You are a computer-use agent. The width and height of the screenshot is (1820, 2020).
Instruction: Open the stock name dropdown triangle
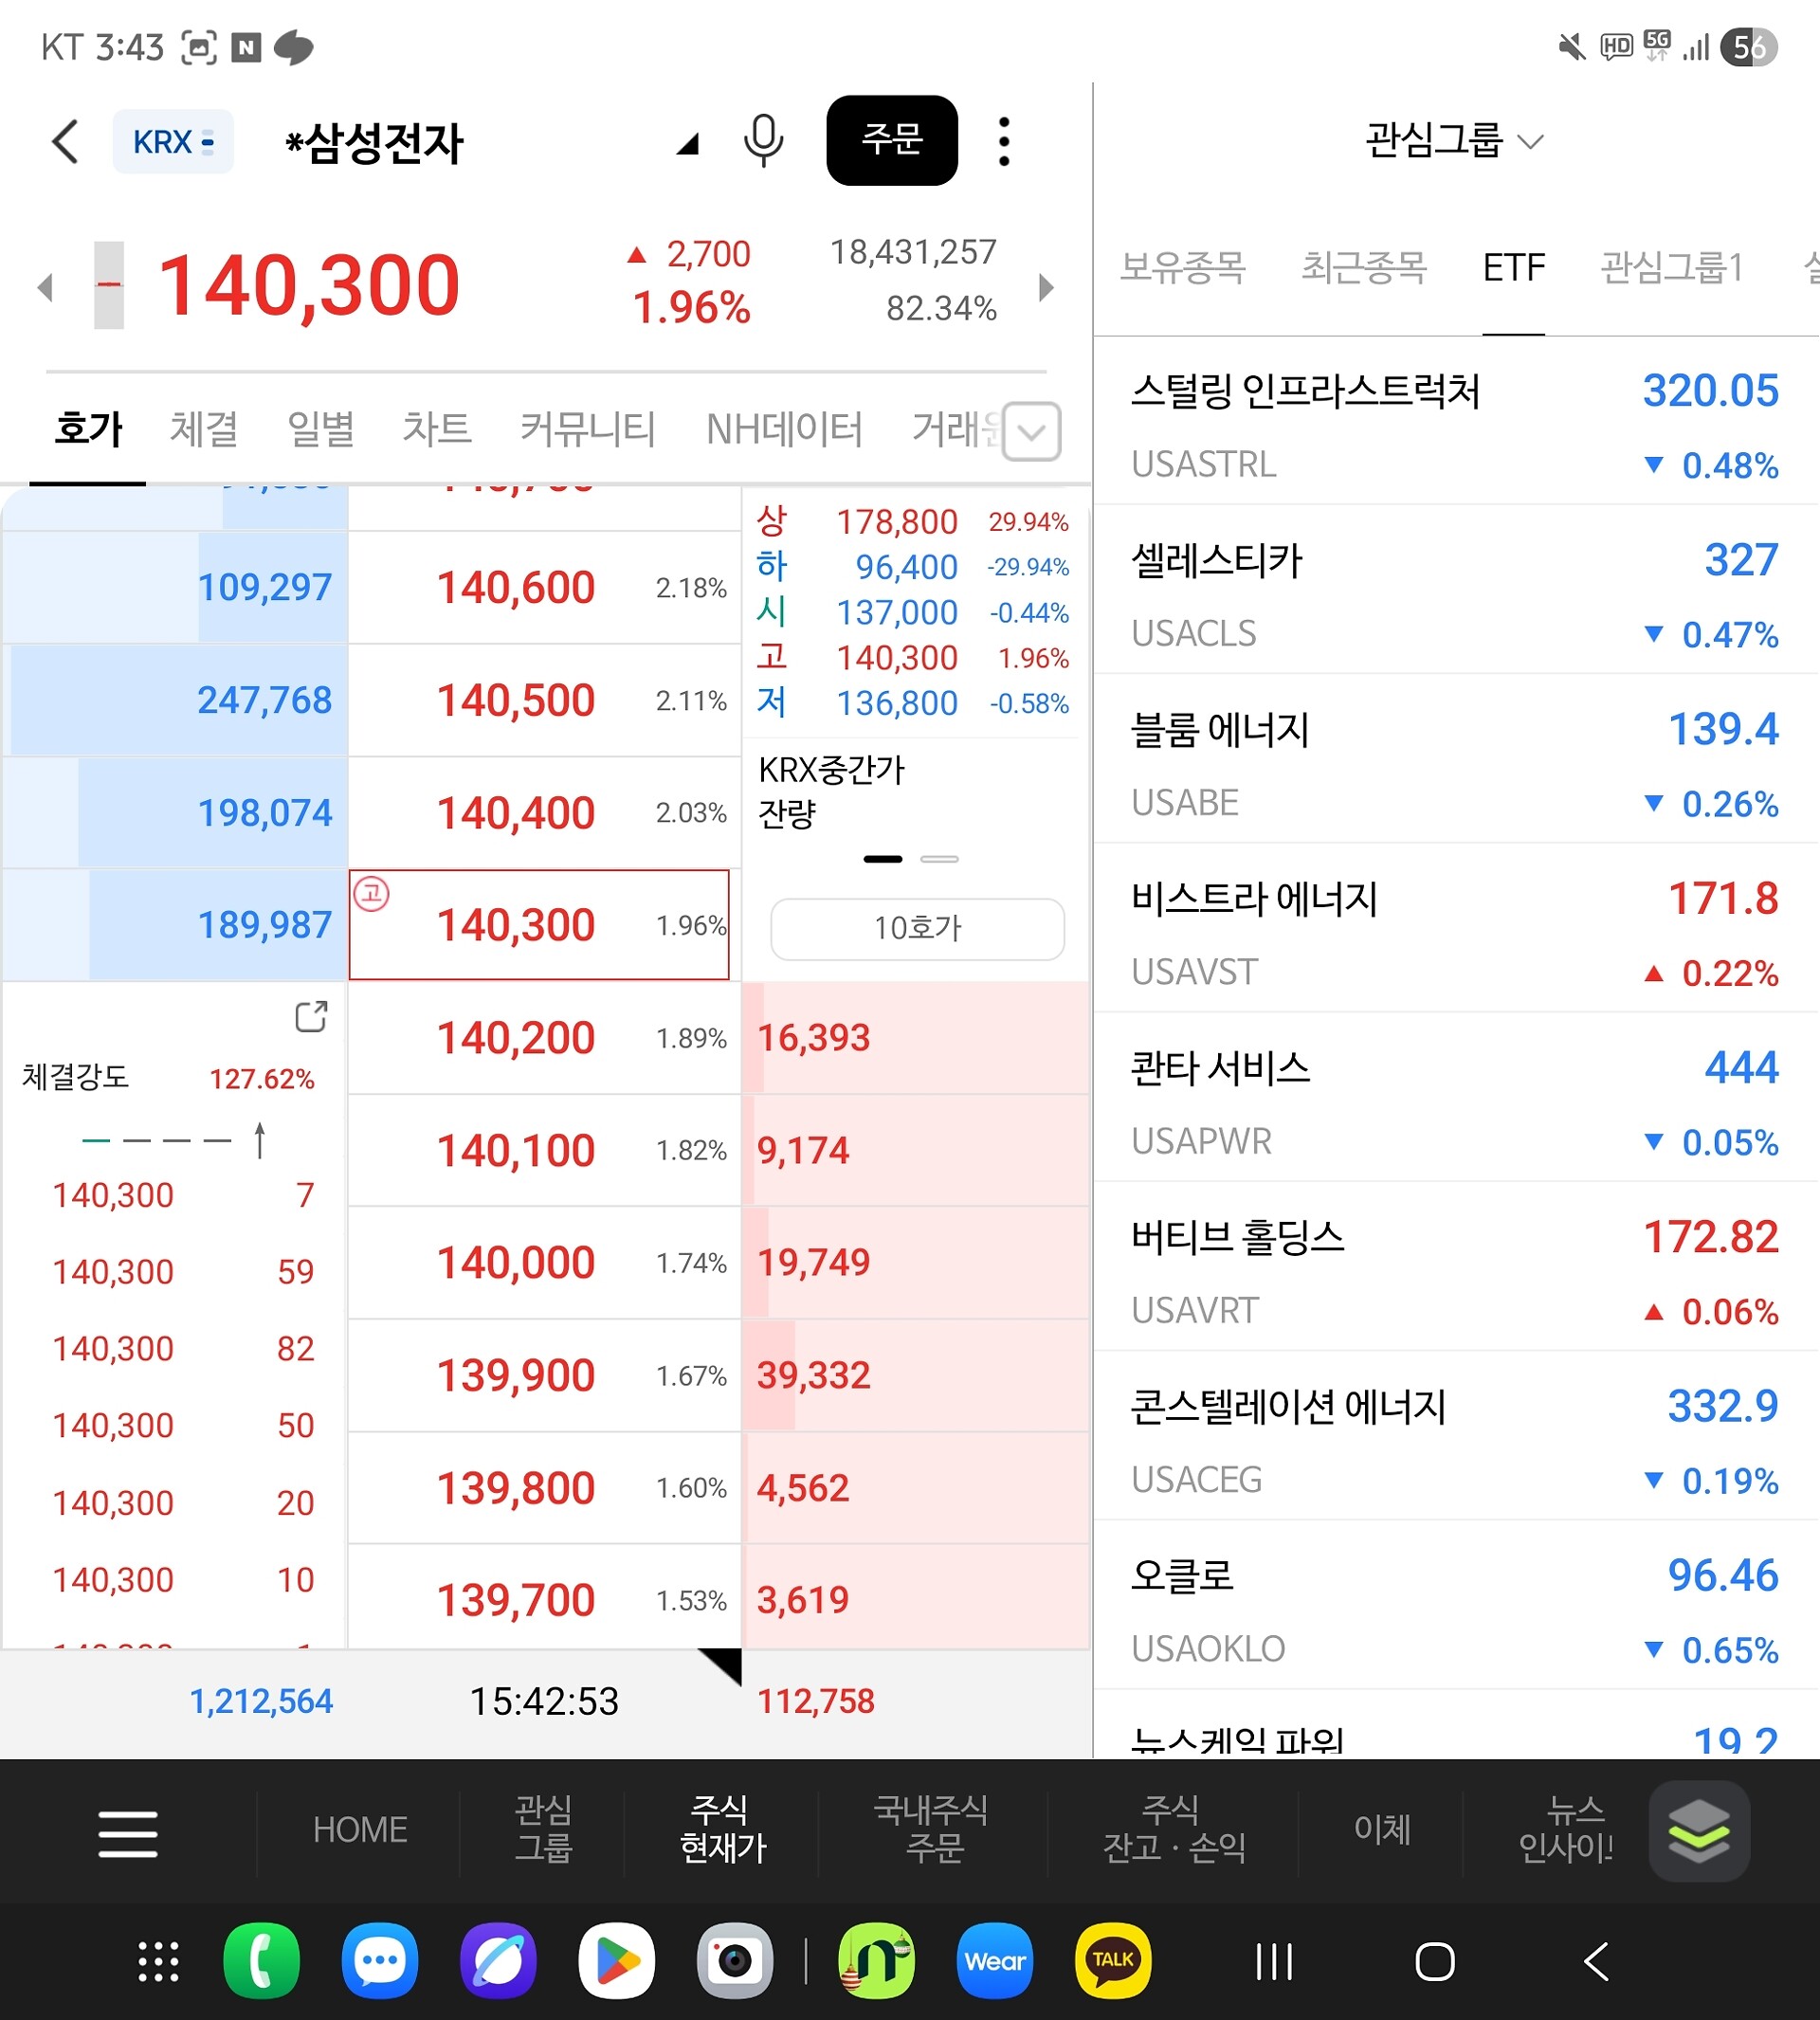tap(687, 146)
